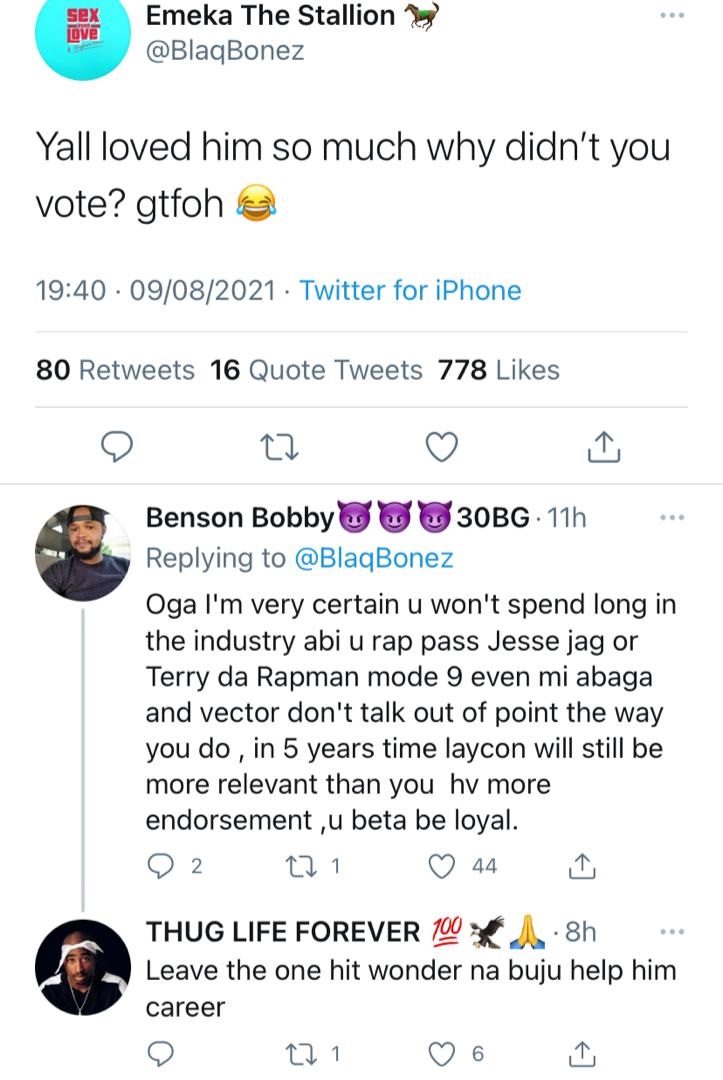723x1080 pixels.
Task: Like the main tweet with heart icon
Action: coord(441,447)
